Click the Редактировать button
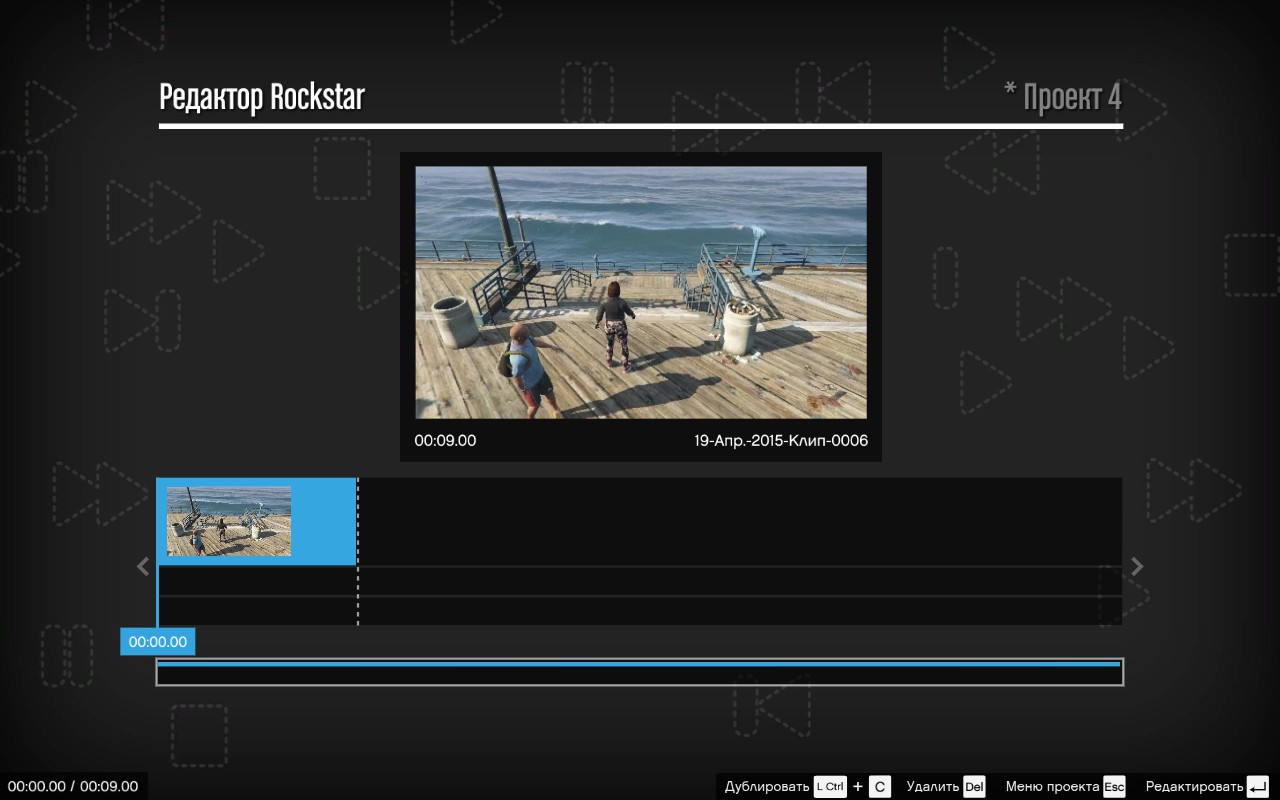Screen dimensions: 1280x800 (1194, 787)
